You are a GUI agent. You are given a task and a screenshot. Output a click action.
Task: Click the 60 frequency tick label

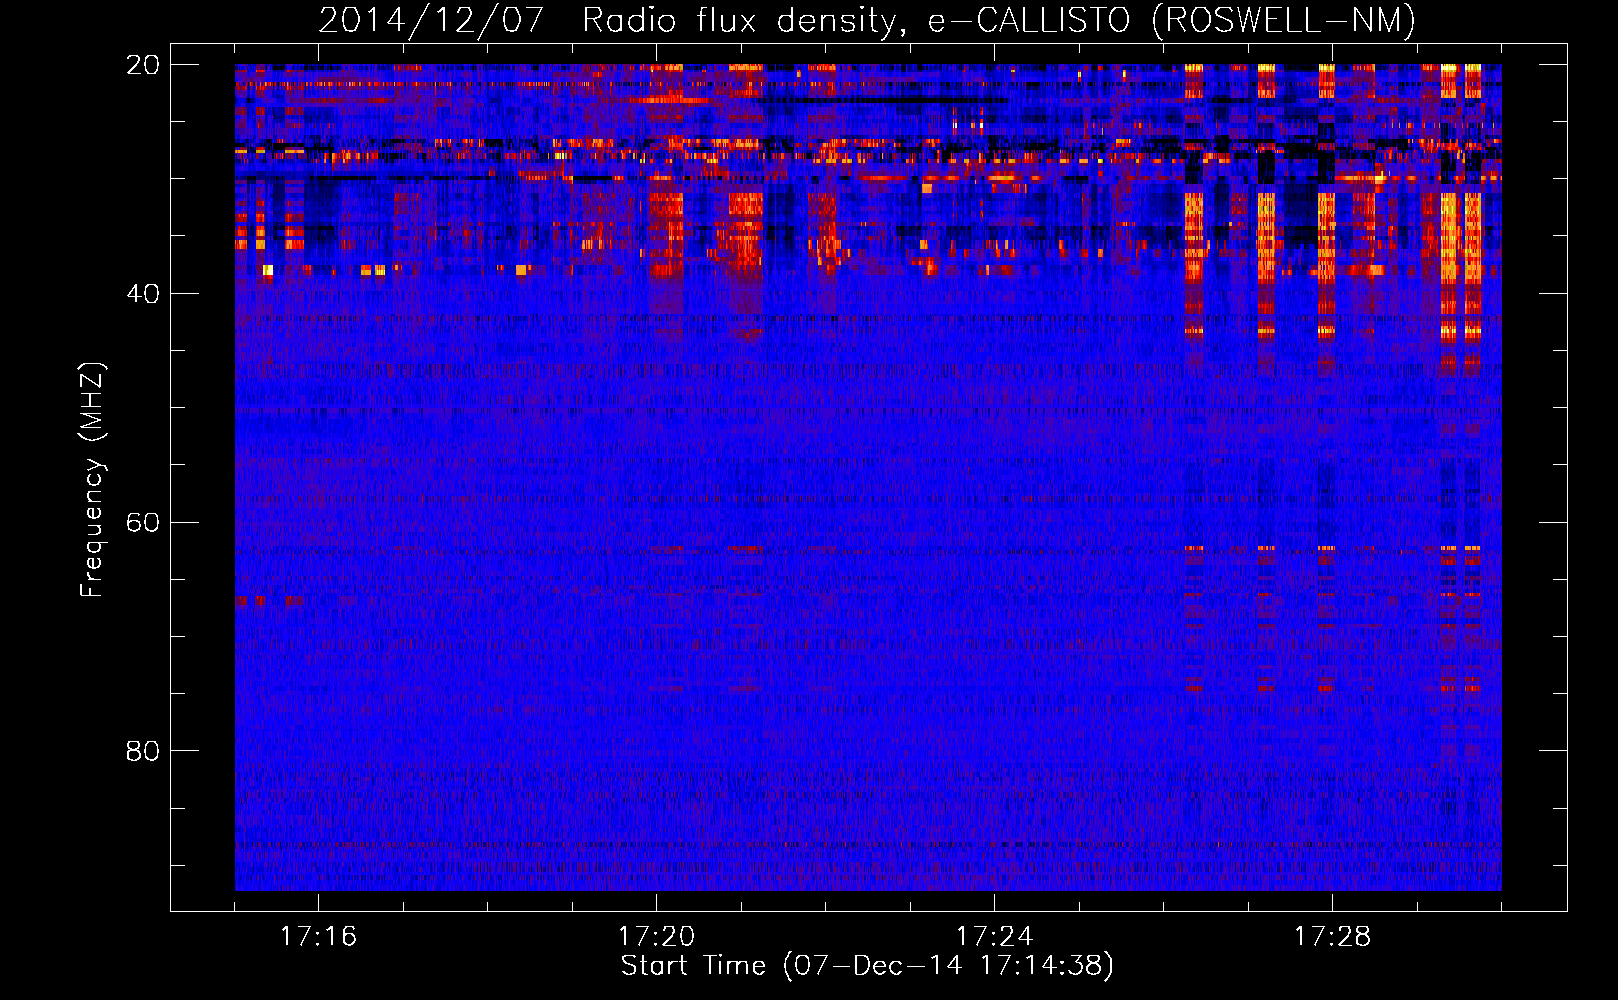click(142, 522)
